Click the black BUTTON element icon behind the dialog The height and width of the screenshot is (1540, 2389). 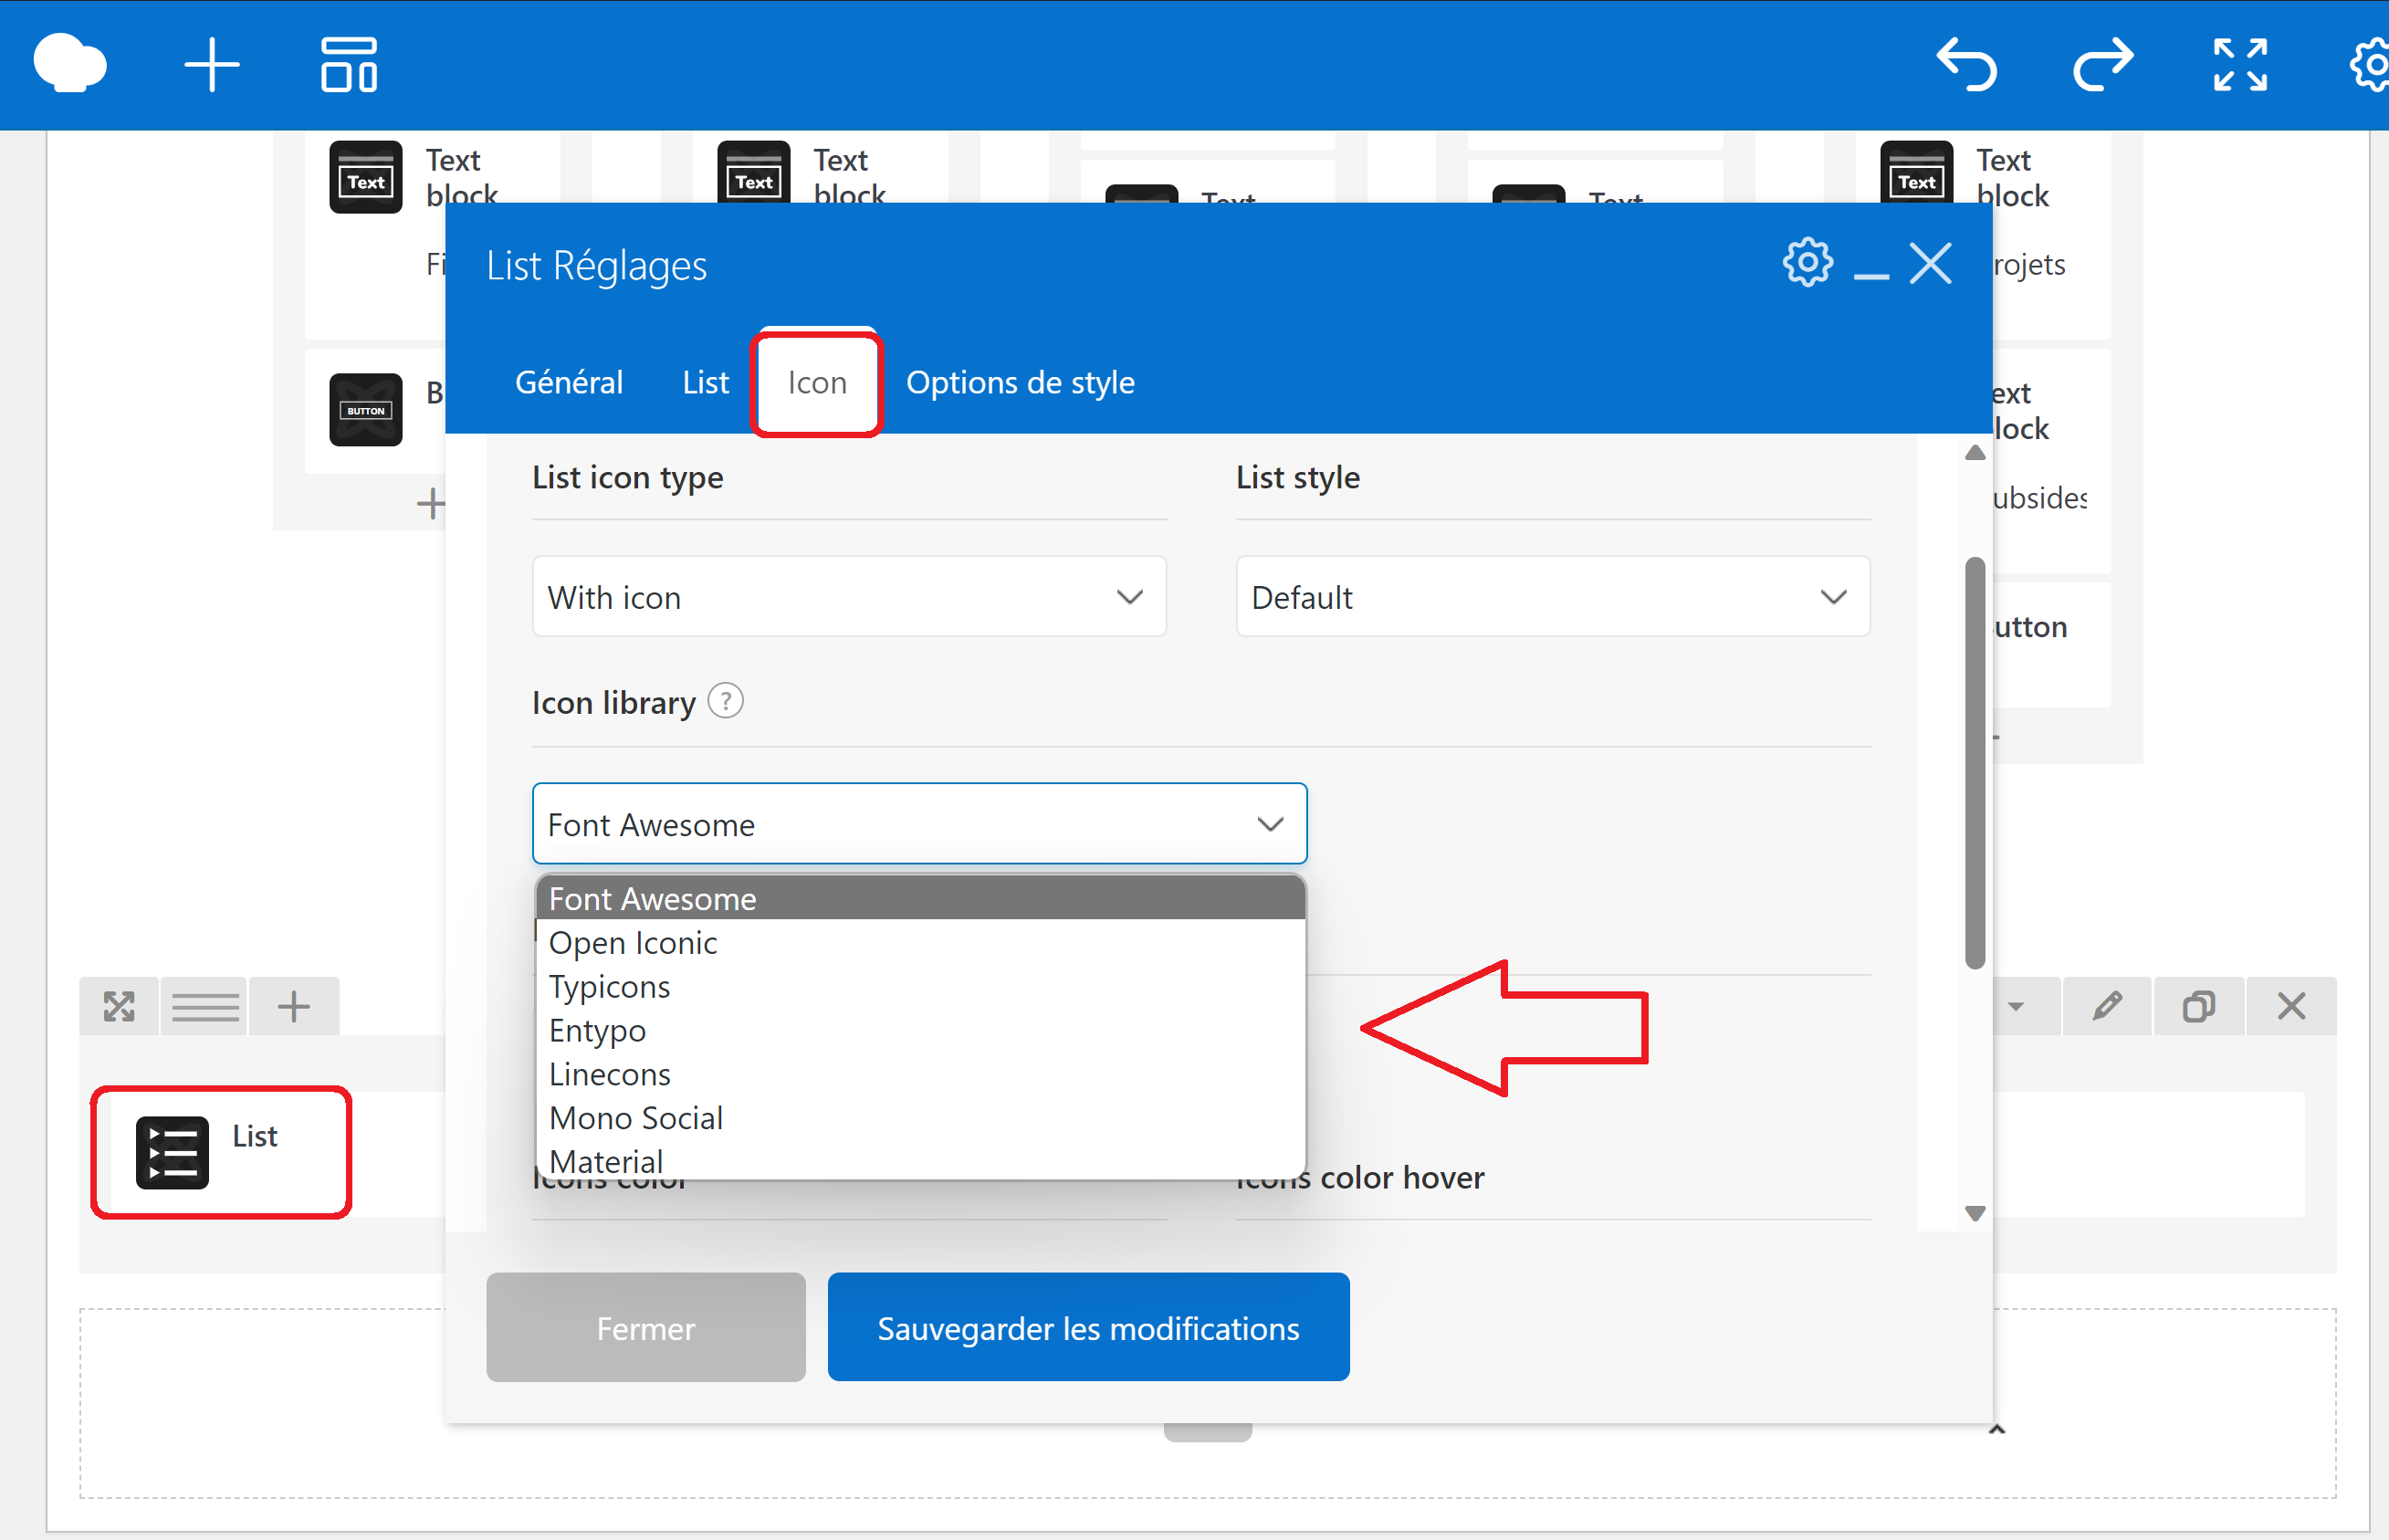tap(366, 410)
